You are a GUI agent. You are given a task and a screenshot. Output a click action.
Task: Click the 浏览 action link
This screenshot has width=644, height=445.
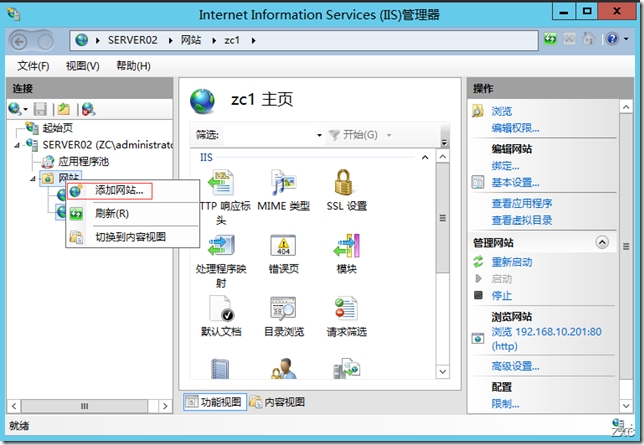click(x=501, y=111)
